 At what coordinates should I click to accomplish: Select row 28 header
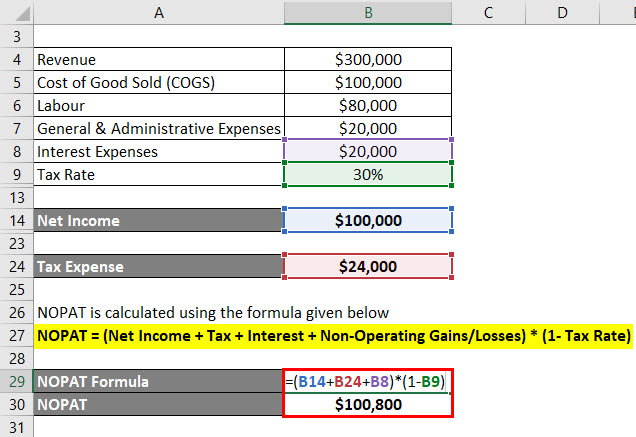17,359
